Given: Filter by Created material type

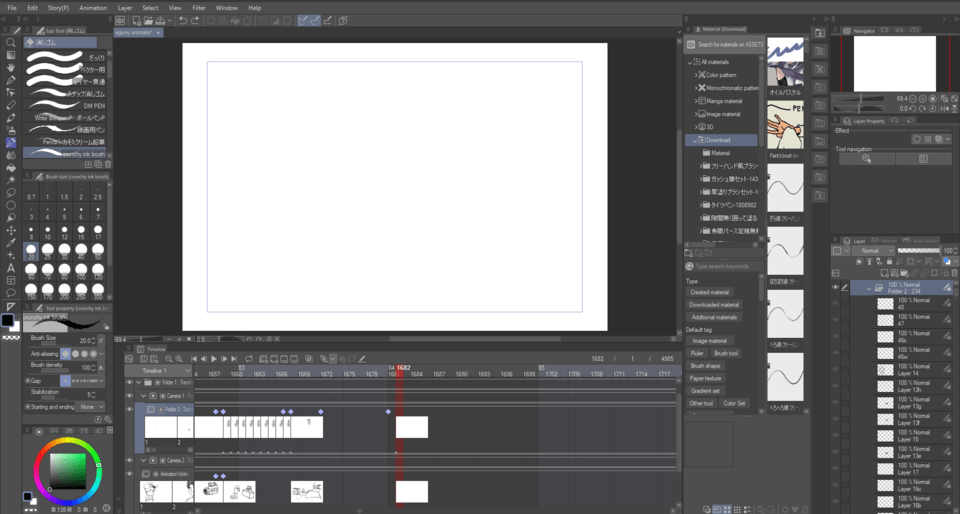Looking at the screenshot, I should (x=709, y=292).
